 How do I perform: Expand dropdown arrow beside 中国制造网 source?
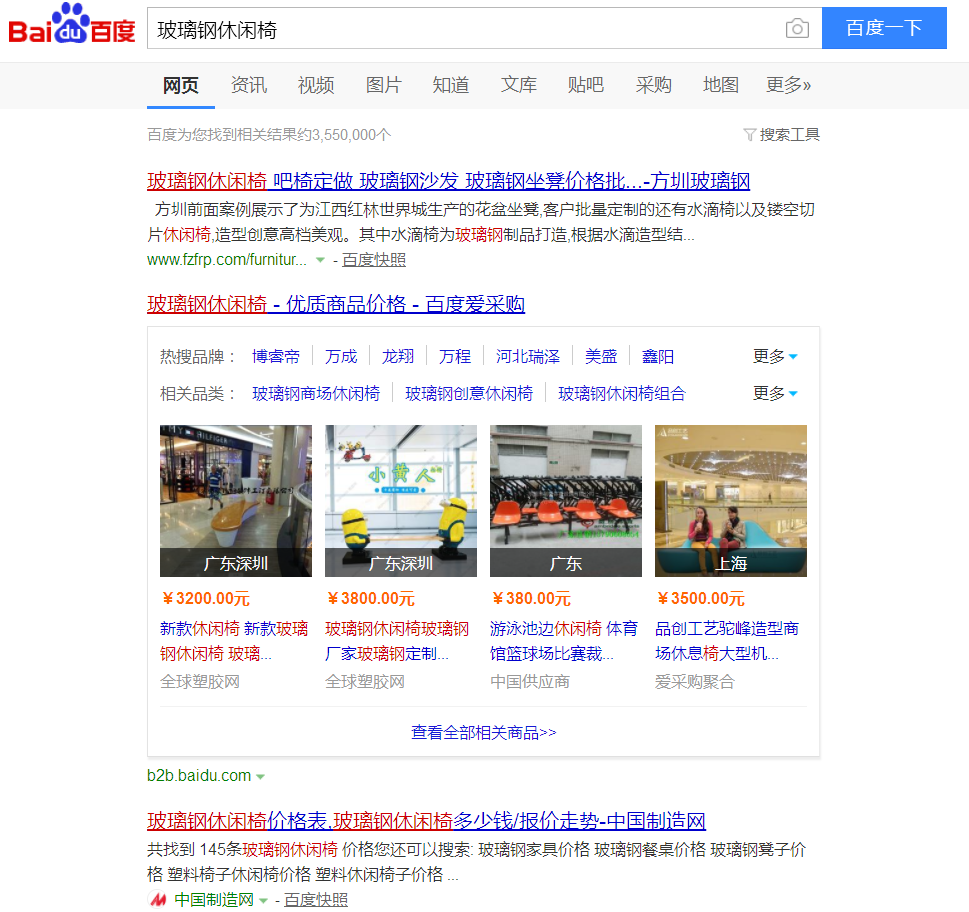[x=263, y=901]
